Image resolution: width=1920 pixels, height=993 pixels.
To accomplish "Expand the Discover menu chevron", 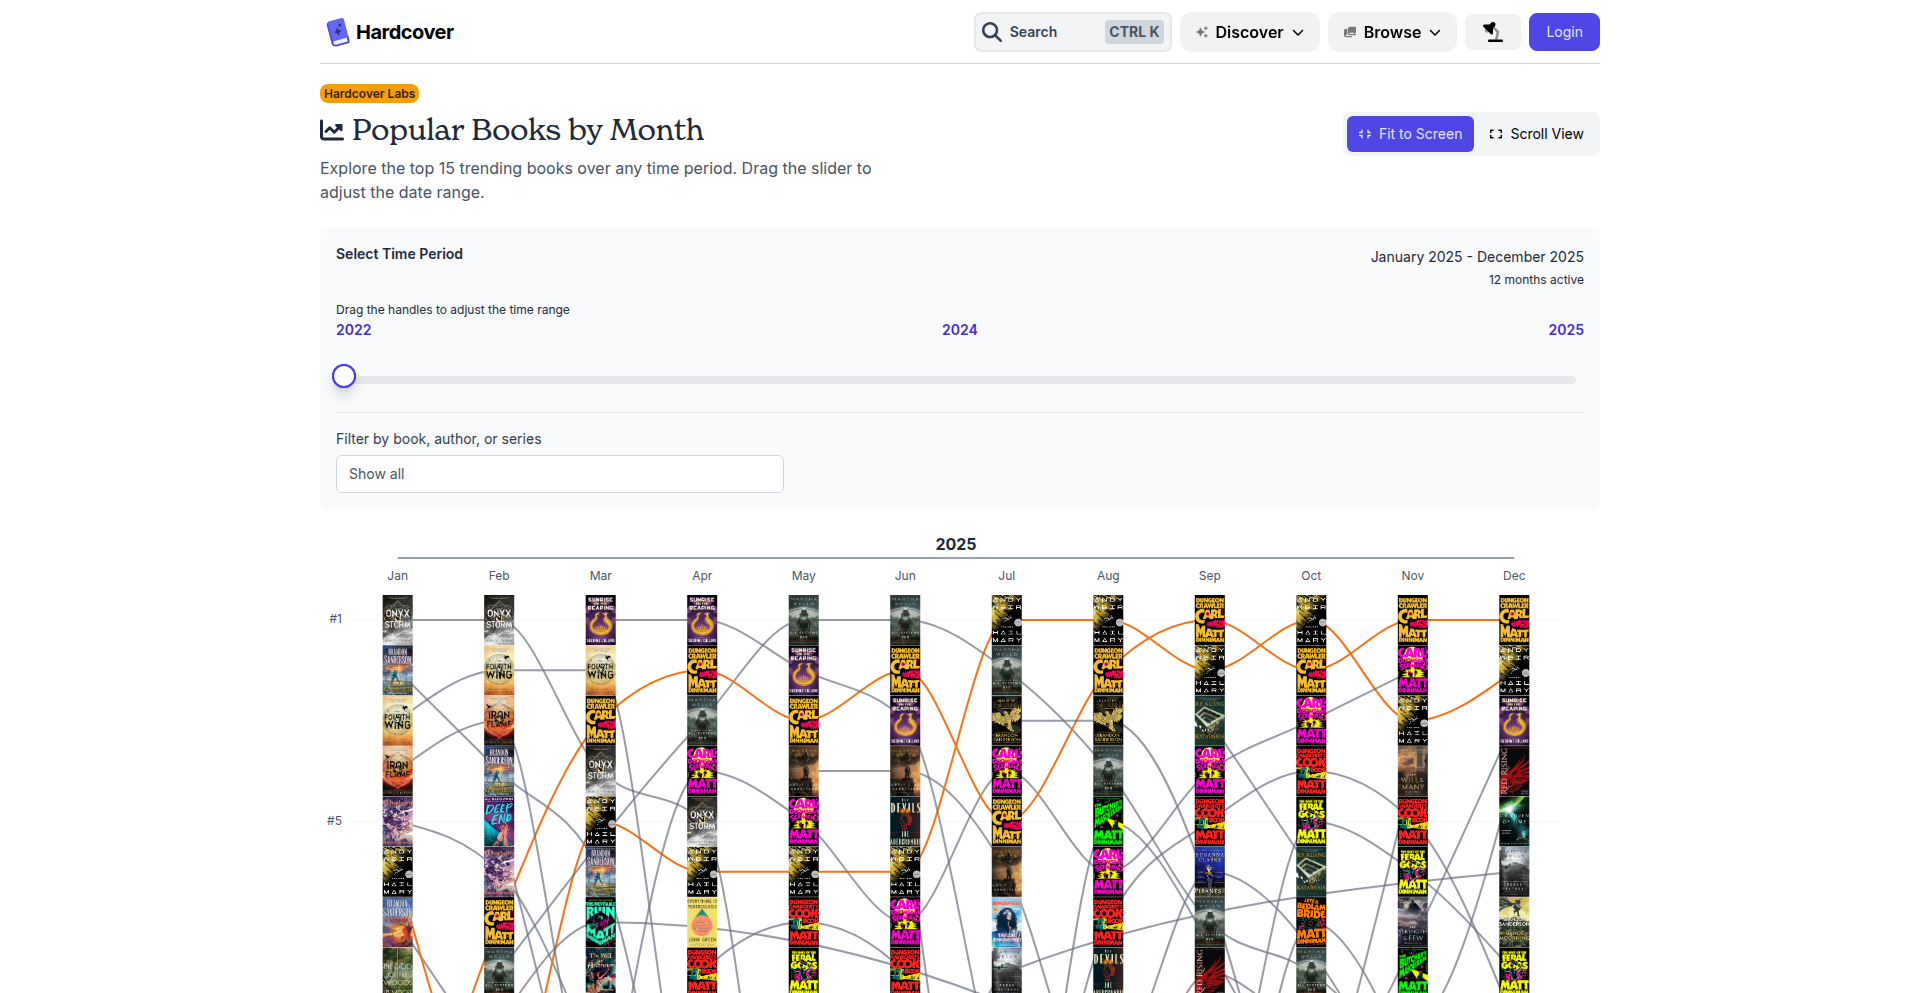I will [1298, 33].
